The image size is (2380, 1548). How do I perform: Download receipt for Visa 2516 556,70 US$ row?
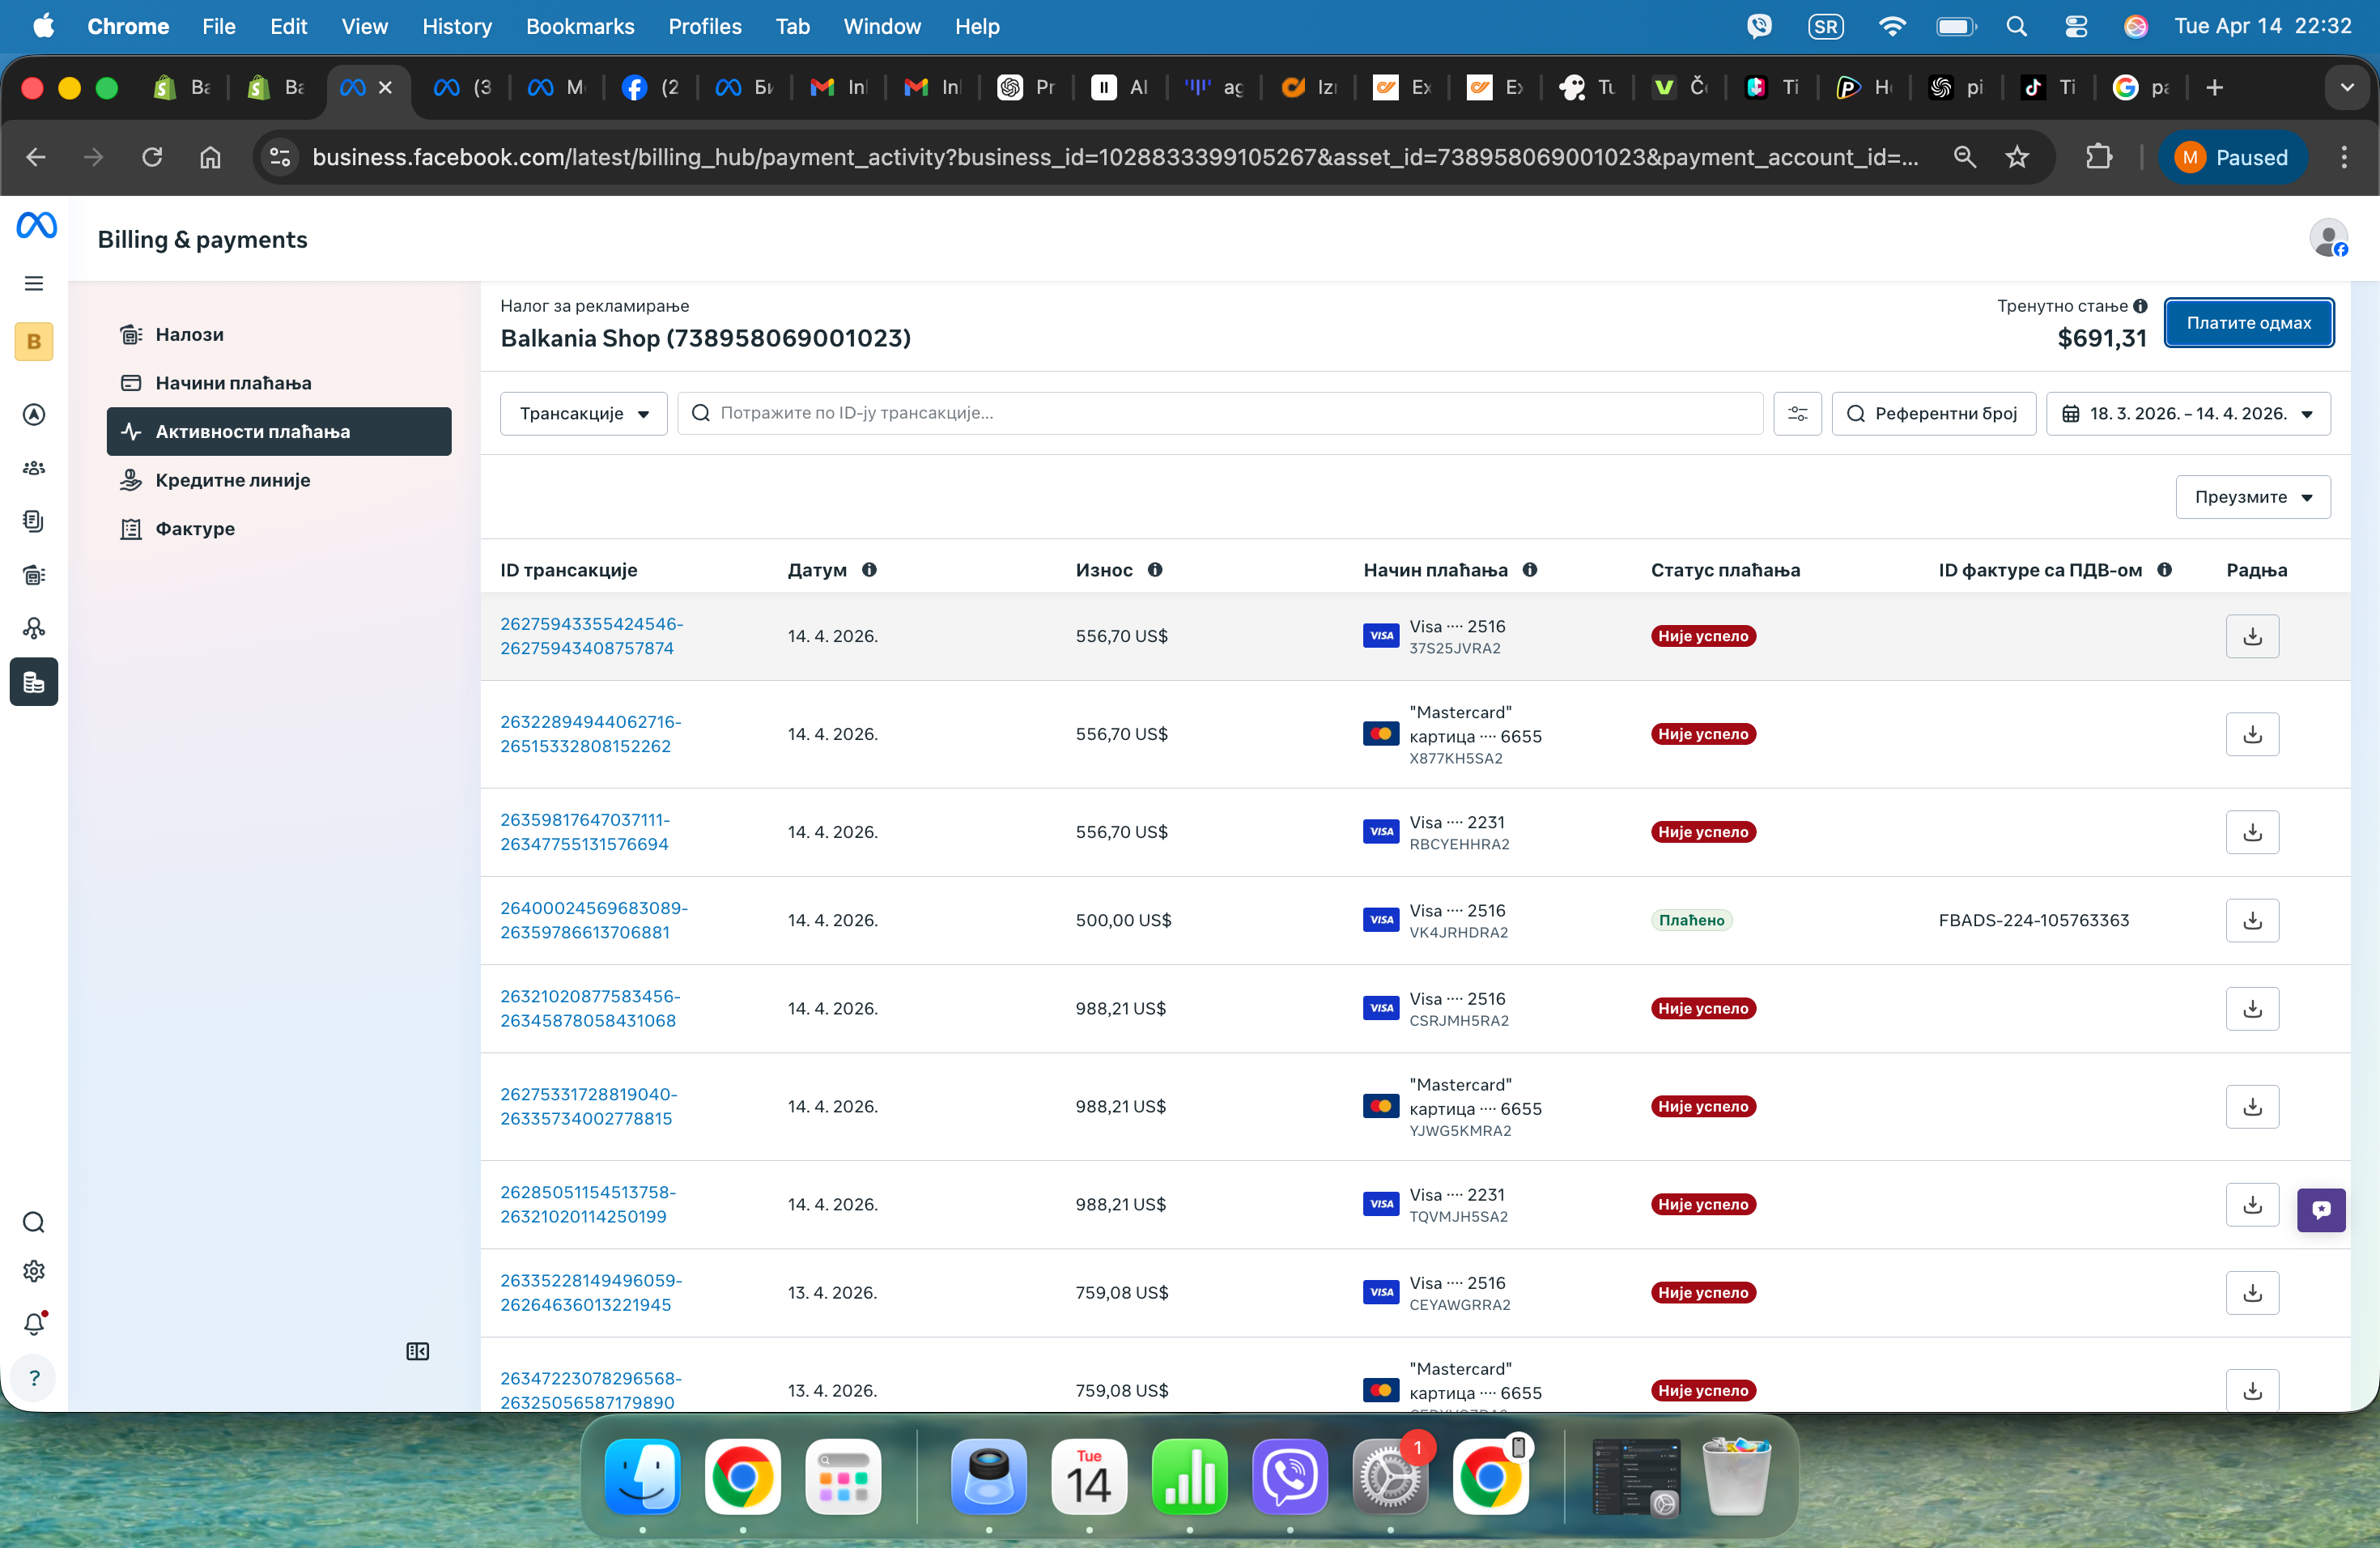point(2252,637)
